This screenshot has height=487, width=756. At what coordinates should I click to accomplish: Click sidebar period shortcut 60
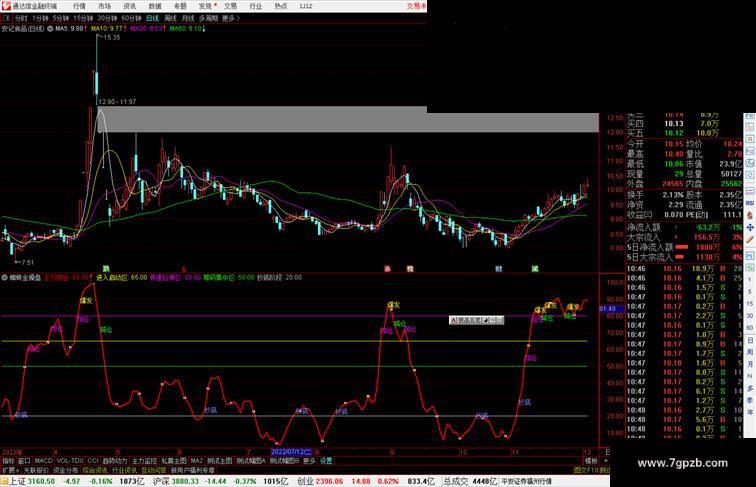(750, 328)
